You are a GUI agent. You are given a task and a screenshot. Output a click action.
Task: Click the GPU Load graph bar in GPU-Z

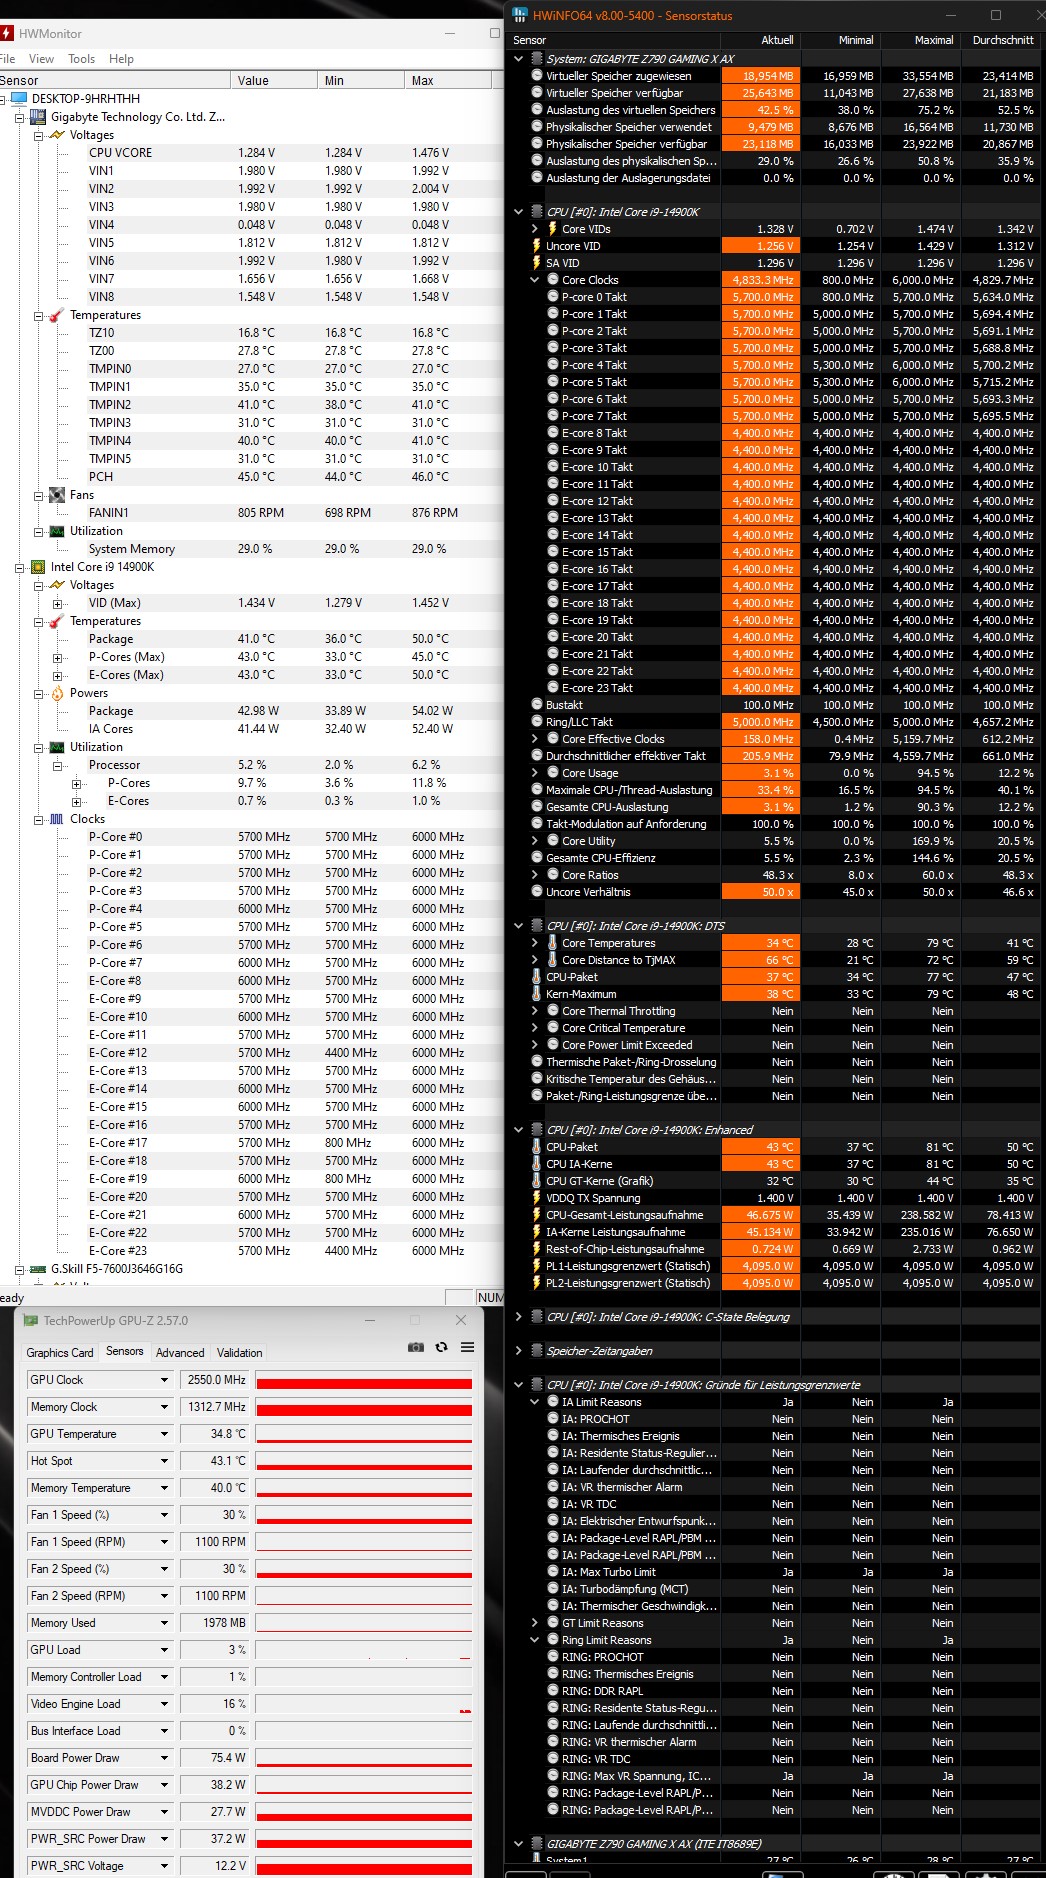[x=364, y=1650]
